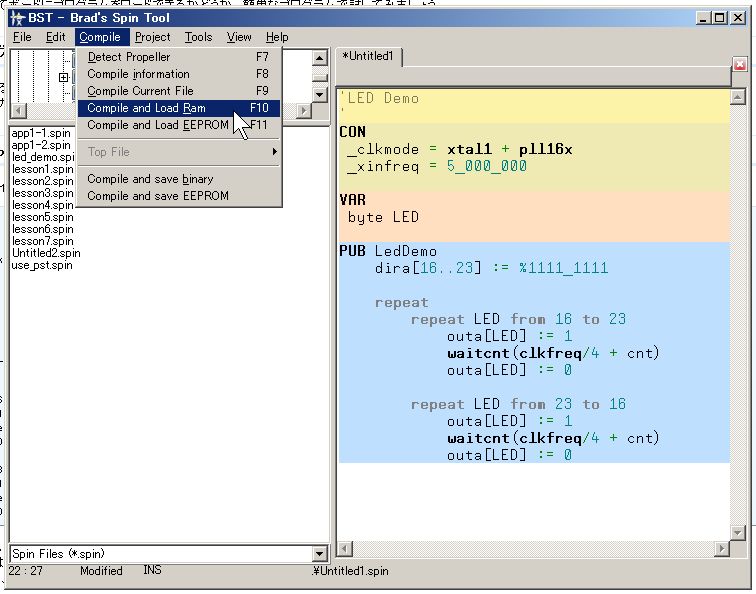The image size is (756, 594).
Task: Select Detect Propeller menu entry
Action: point(129,57)
